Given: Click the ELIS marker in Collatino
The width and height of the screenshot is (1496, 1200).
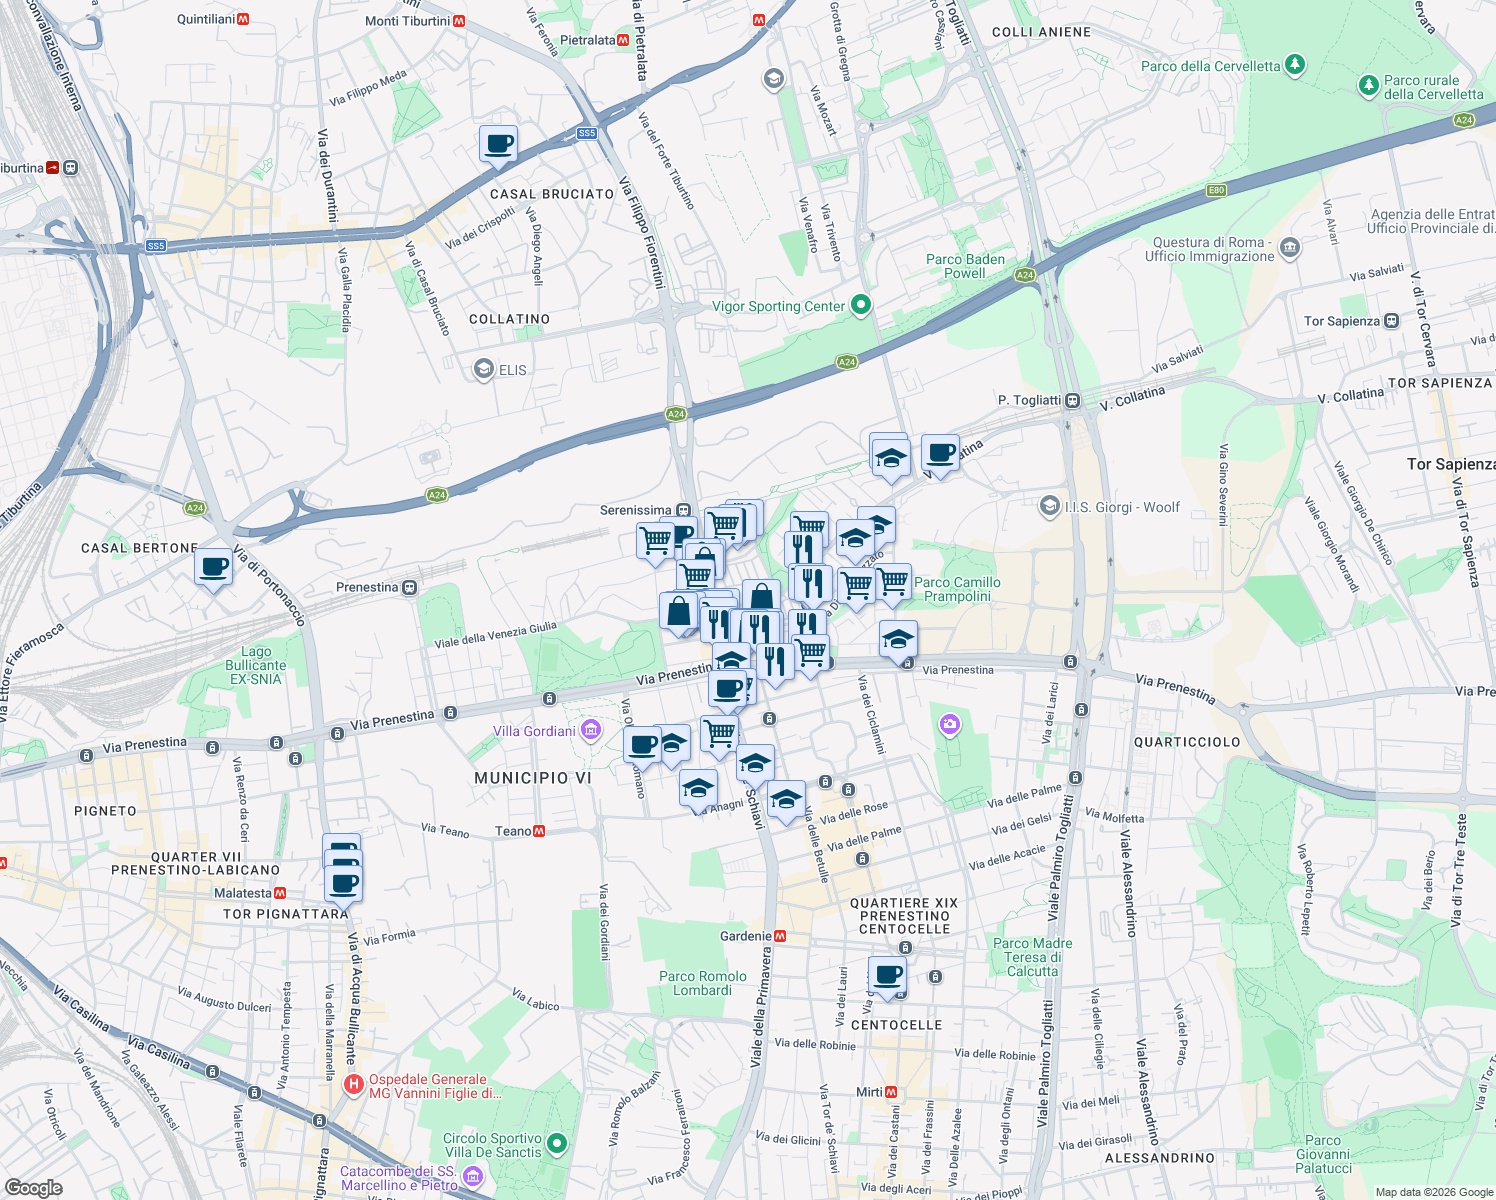Looking at the screenshot, I should pos(485,369).
